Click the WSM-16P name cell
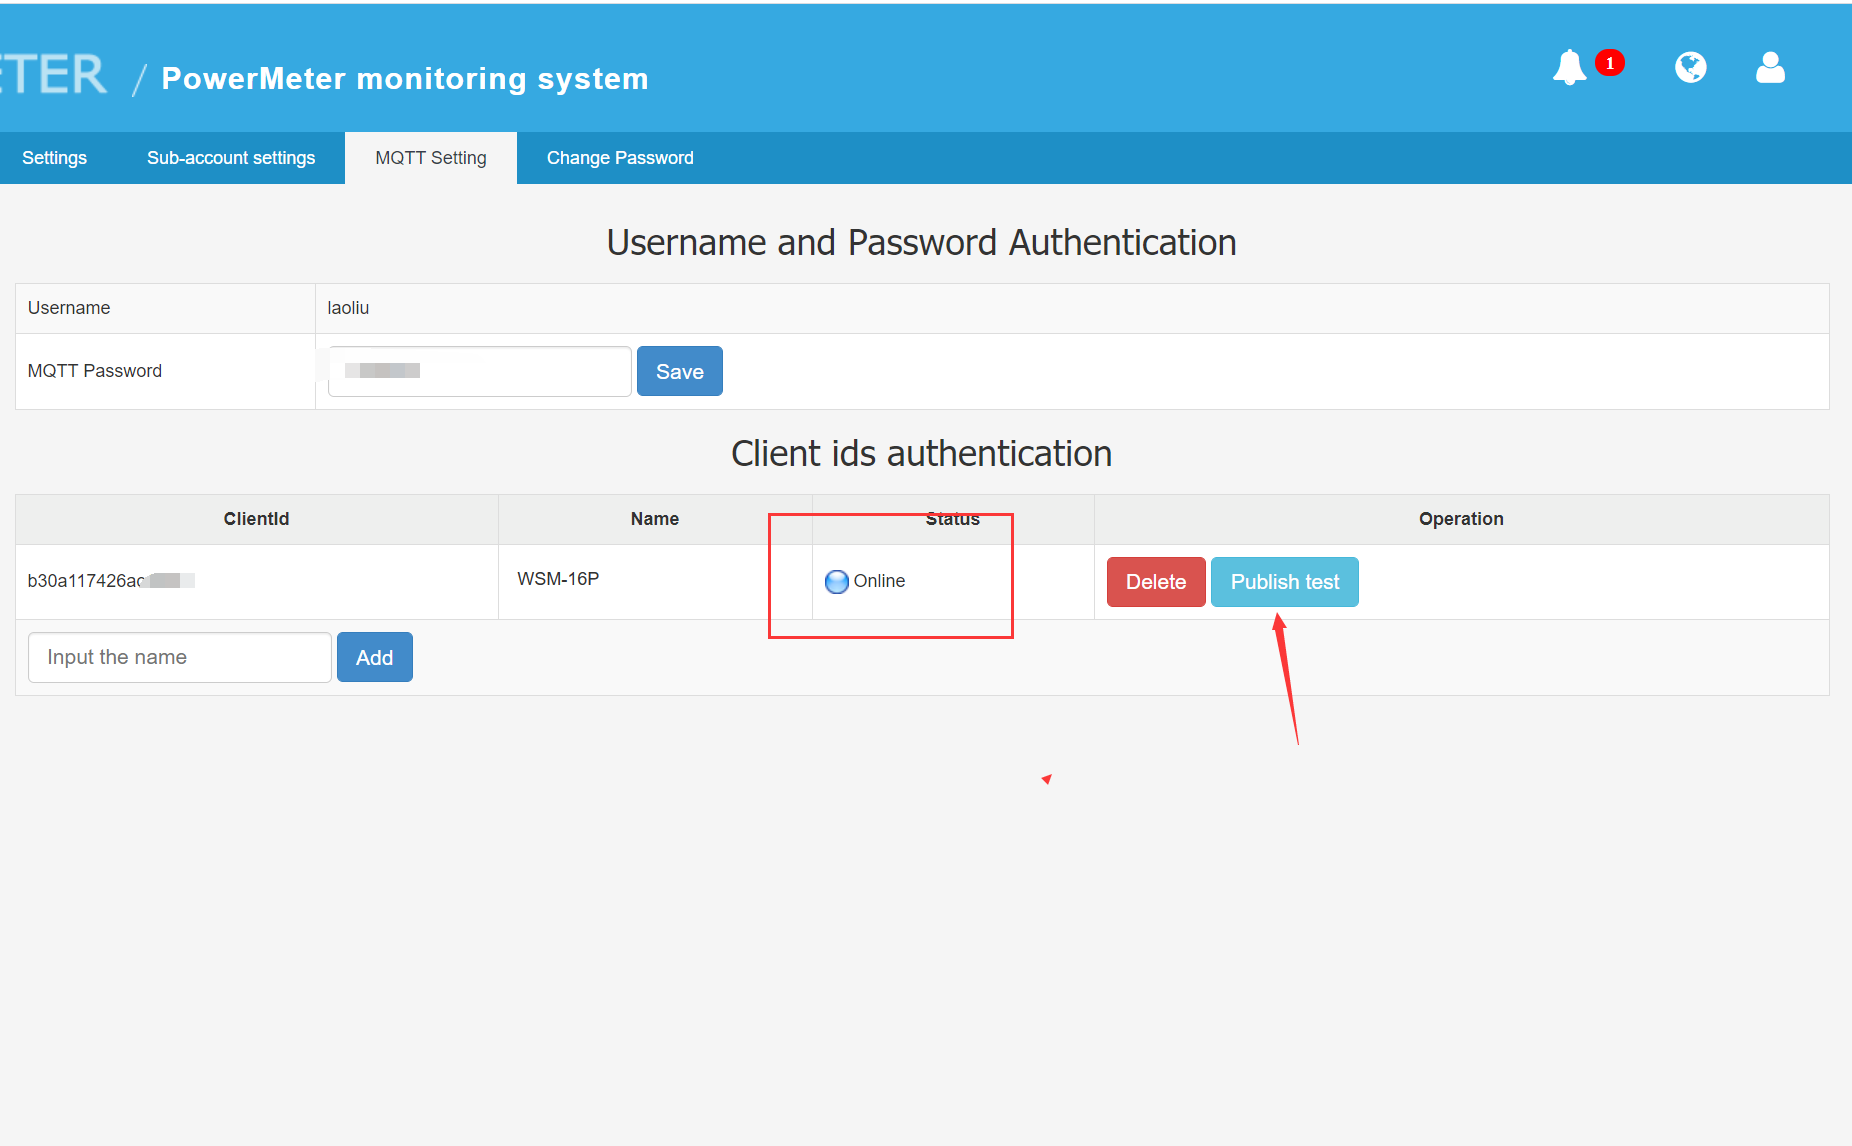This screenshot has width=1852, height=1146. tap(558, 579)
